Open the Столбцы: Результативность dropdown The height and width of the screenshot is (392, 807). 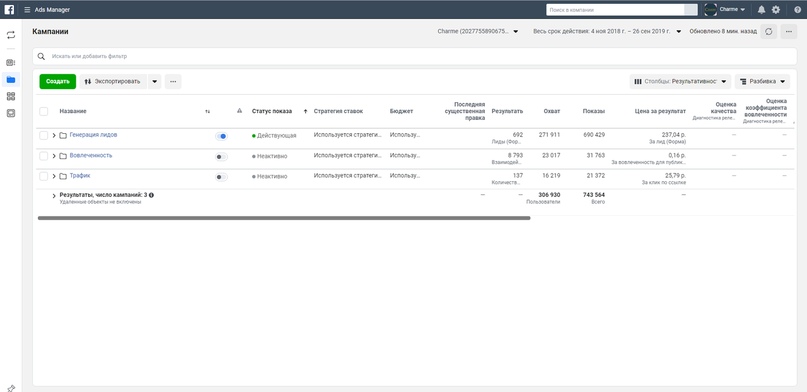[680, 81]
